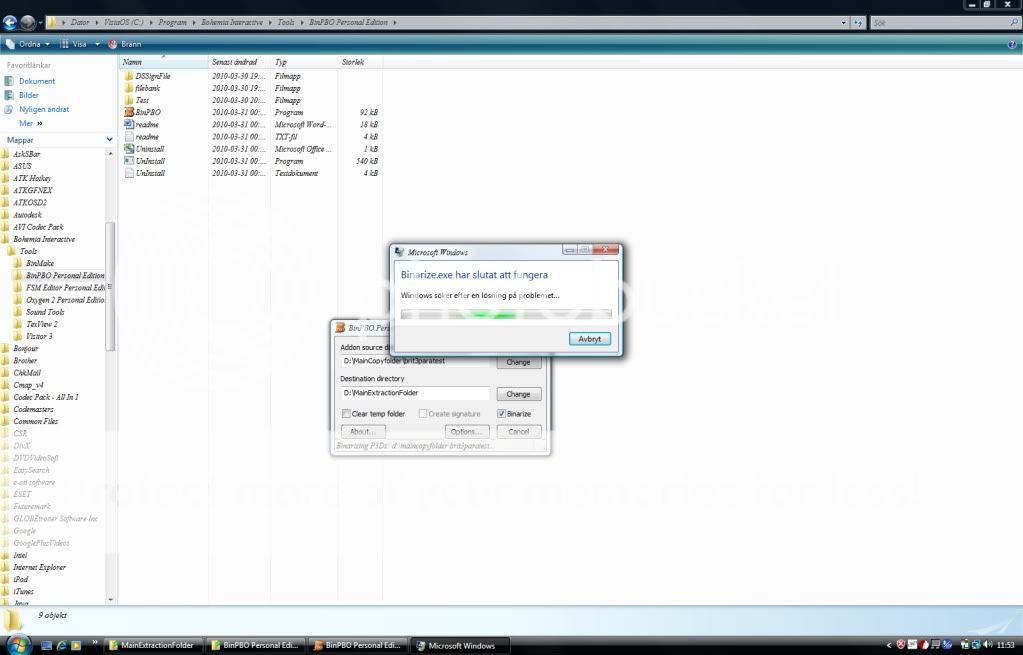Select the DSSignFile folder icon
The height and width of the screenshot is (655, 1023).
128,76
